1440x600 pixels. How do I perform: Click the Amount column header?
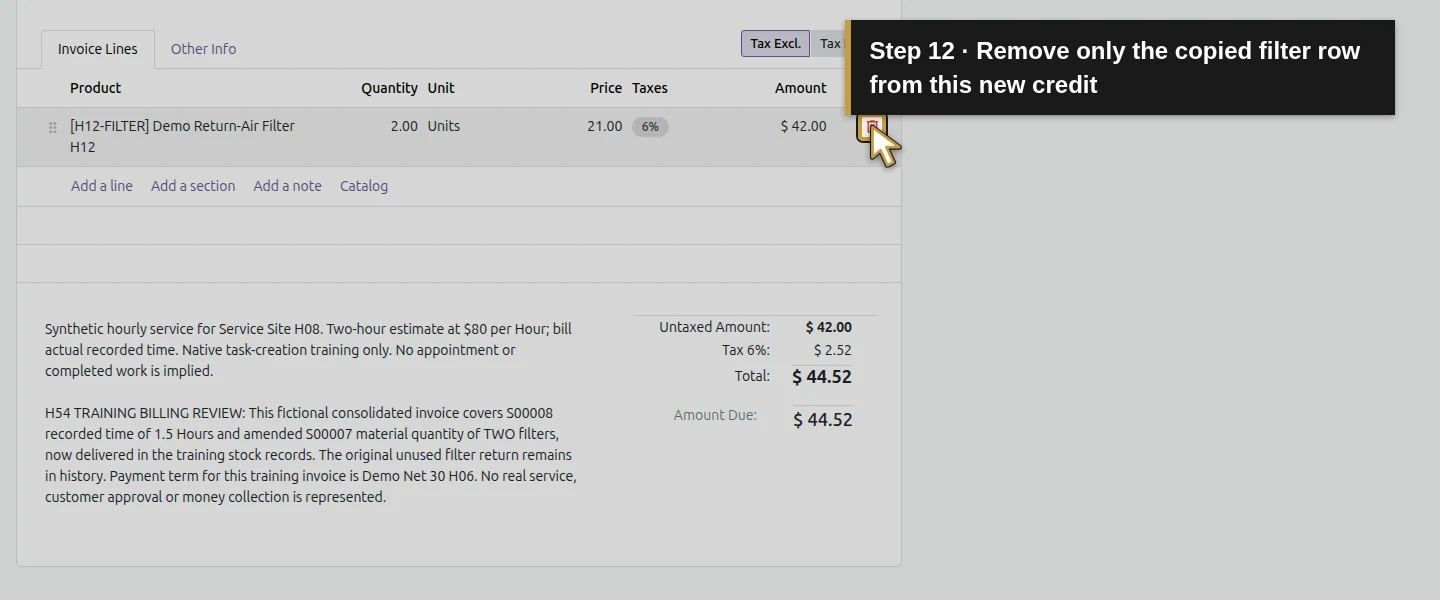pyautogui.click(x=801, y=88)
